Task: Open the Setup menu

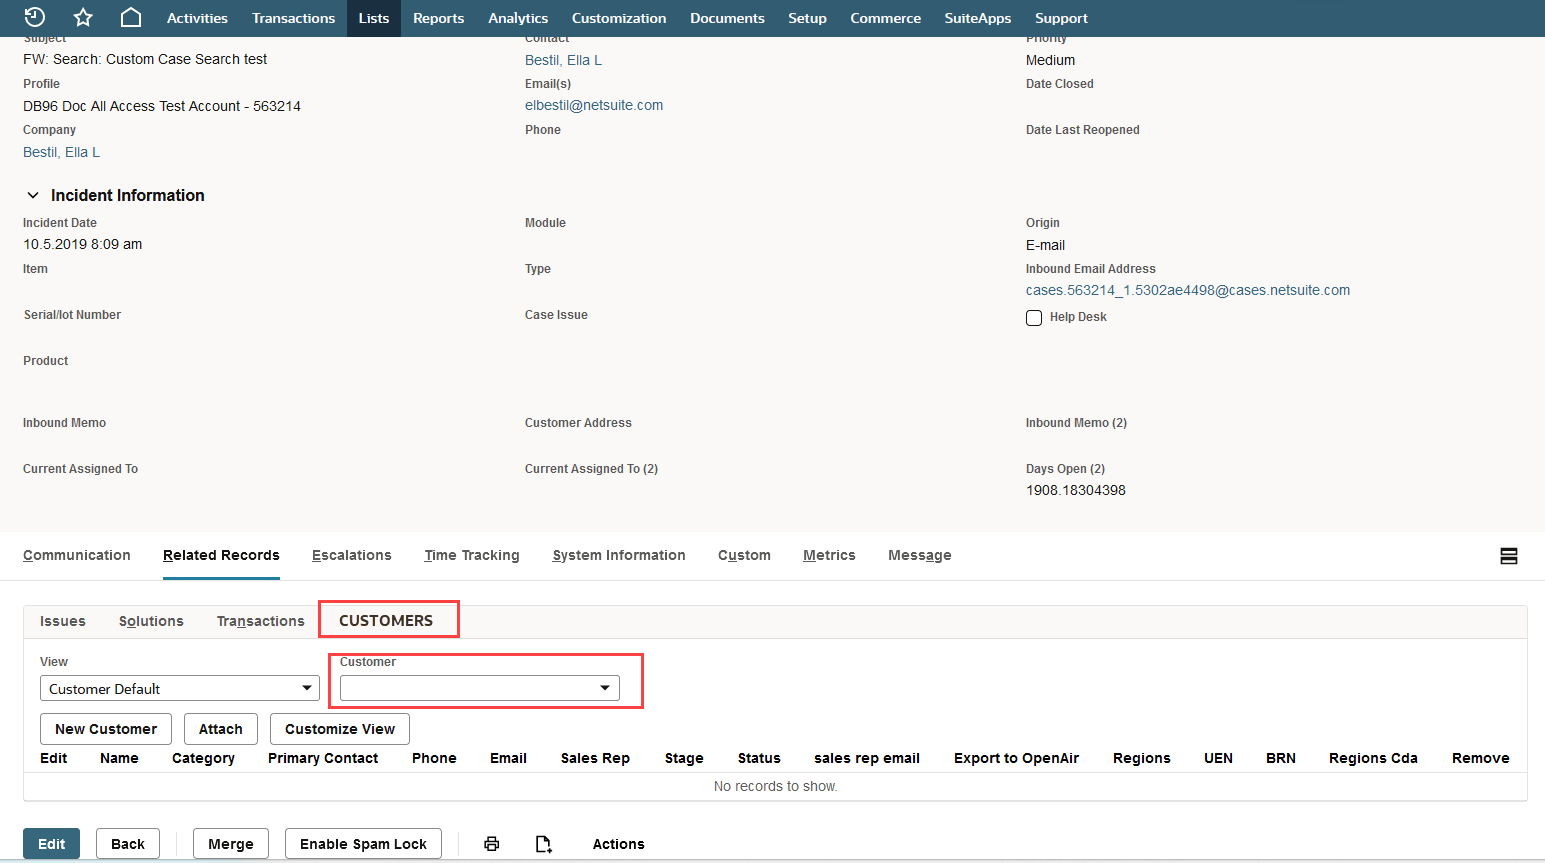Action: (807, 18)
